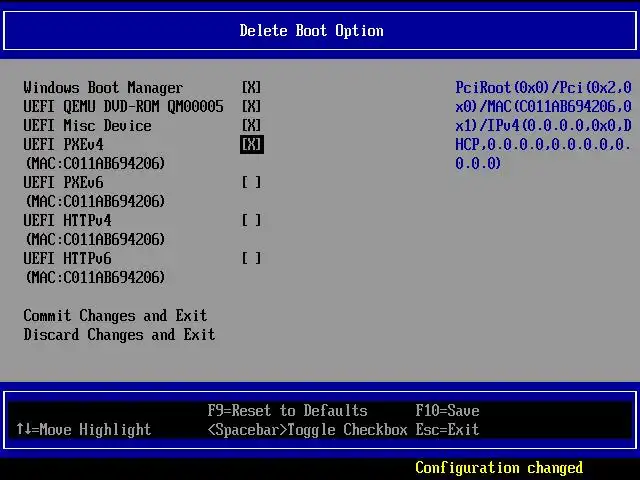Viewport: 640px width, 480px height.
Task: Click the UEFI Misc Device label
Action: (87, 125)
